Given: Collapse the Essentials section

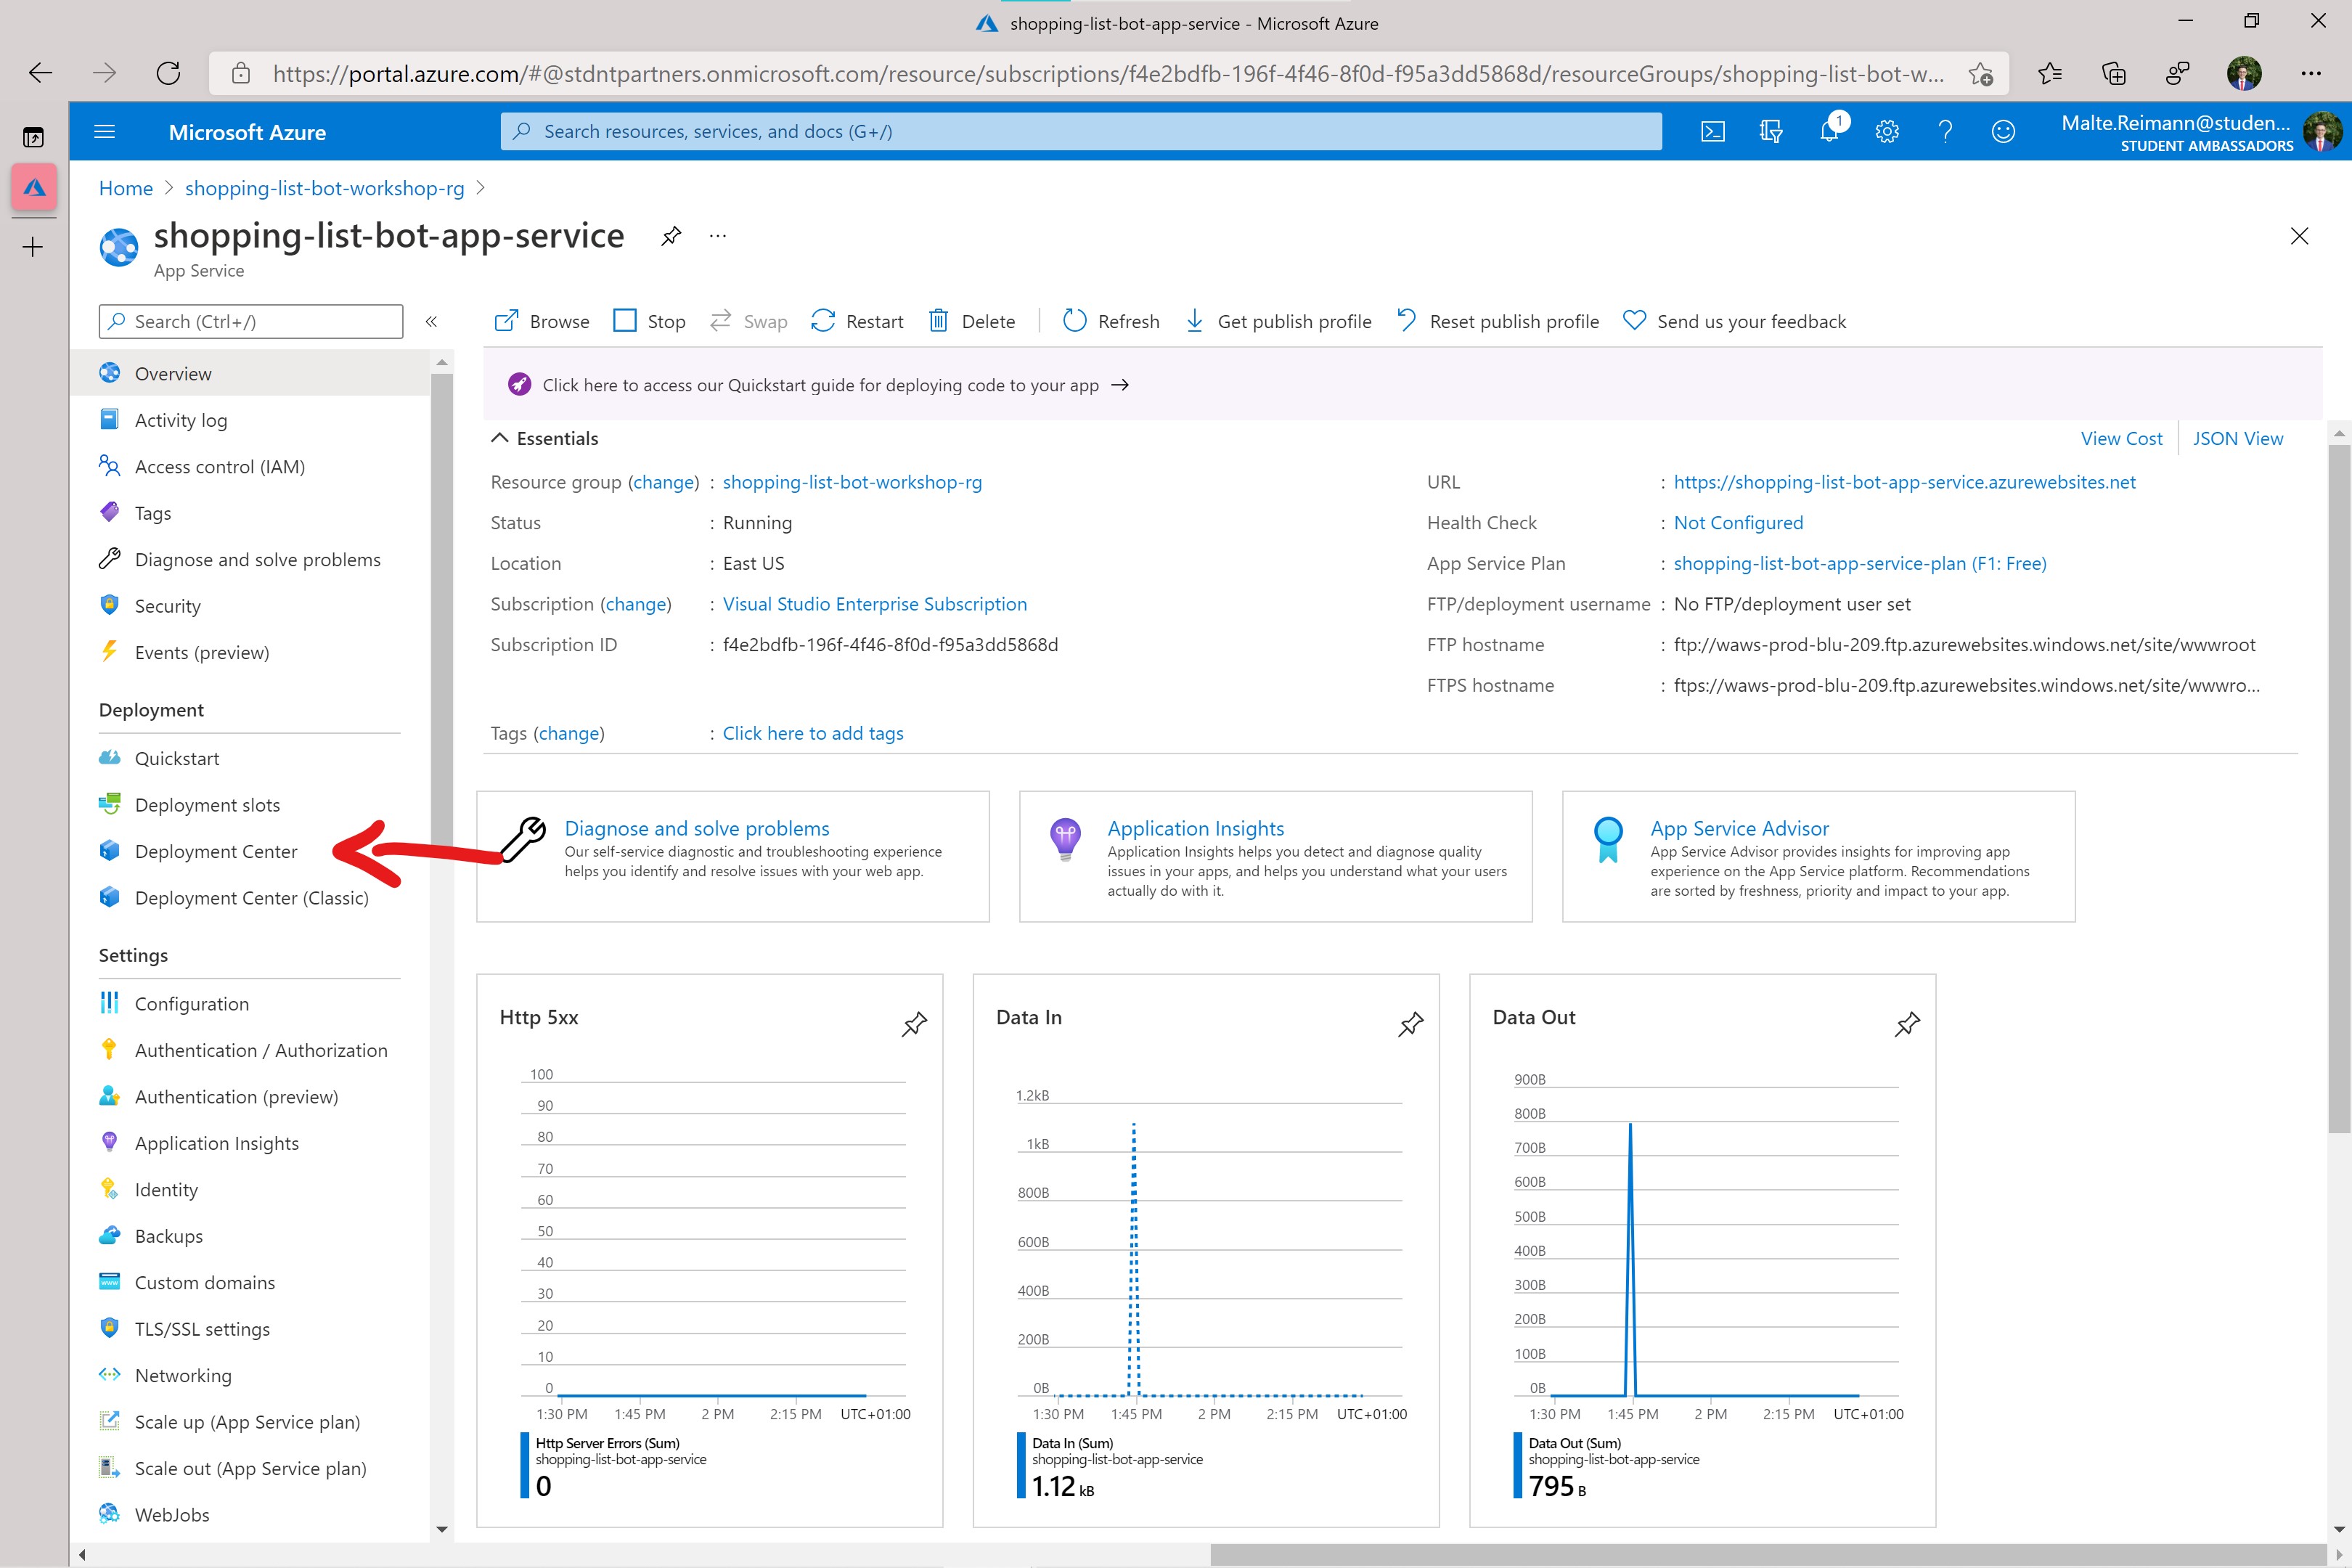Looking at the screenshot, I should pos(500,438).
